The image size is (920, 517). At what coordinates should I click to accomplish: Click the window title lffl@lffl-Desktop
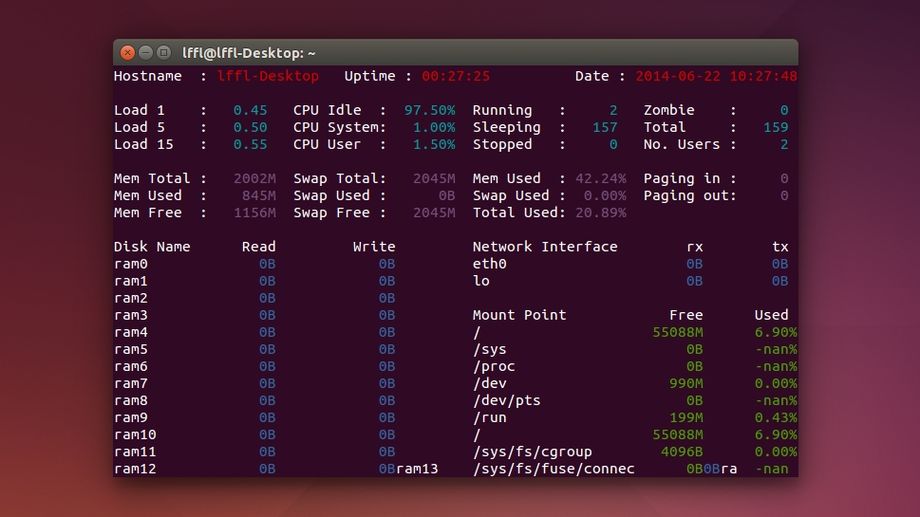pyautogui.click(x=249, y=53)
